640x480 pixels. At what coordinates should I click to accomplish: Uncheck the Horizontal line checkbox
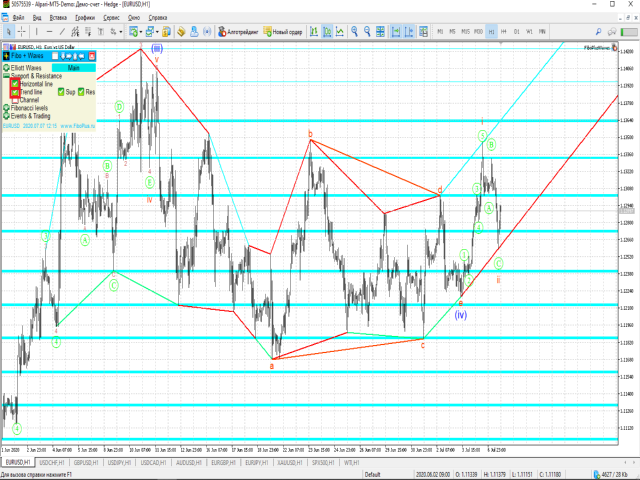(15, 84)
